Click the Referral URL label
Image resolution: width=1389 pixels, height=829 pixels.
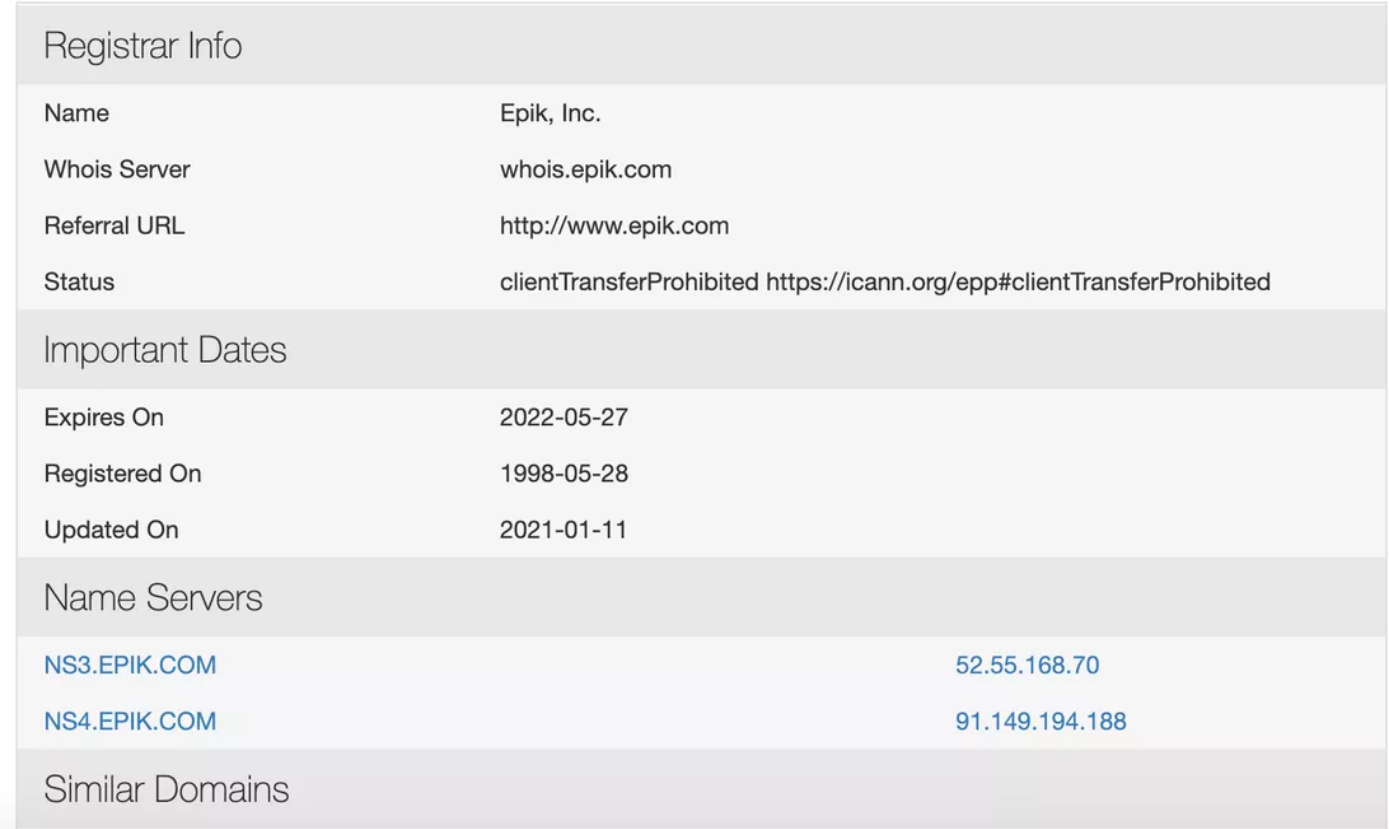[x=114, y=226]
